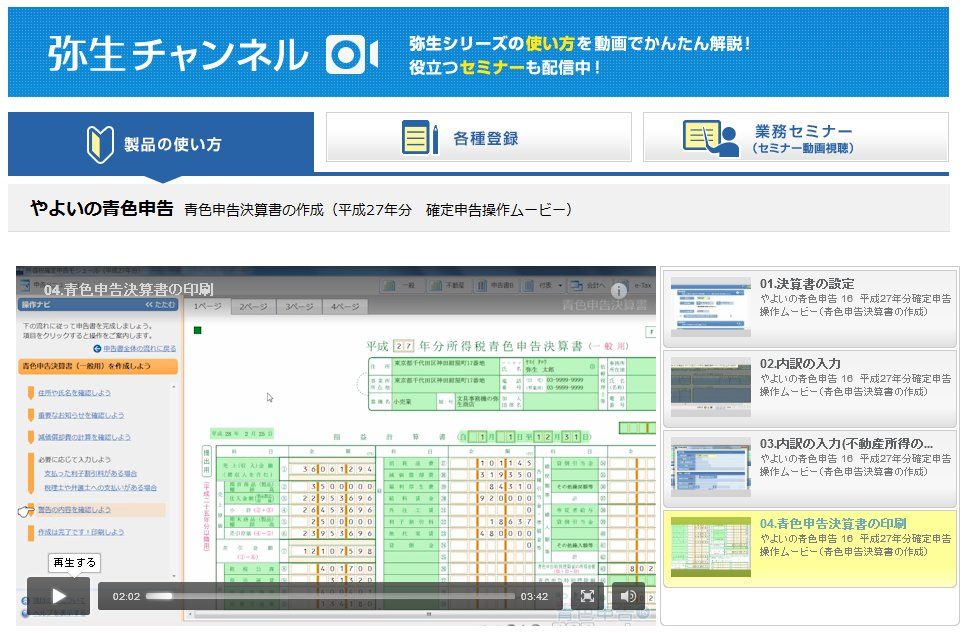The height and width of the screenshot is (633, 971).
Task: Select the 製品の使い方 tab
Action: (x=161, y=144)
